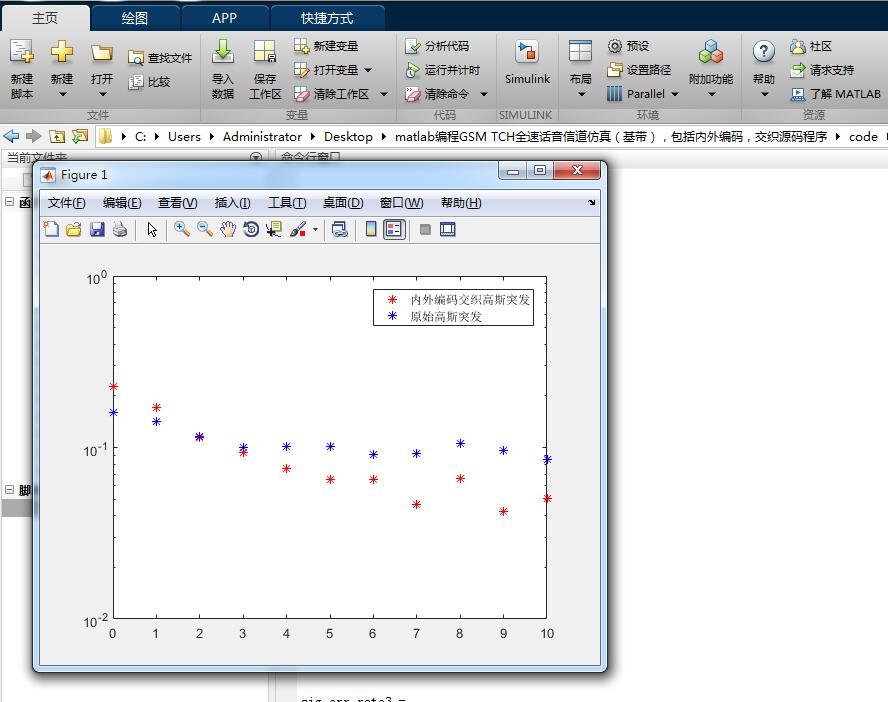This screenshot has height=702, width=888.
Task: Select the 快捷方式 ribbon tab
Action: tap(327, 18)
